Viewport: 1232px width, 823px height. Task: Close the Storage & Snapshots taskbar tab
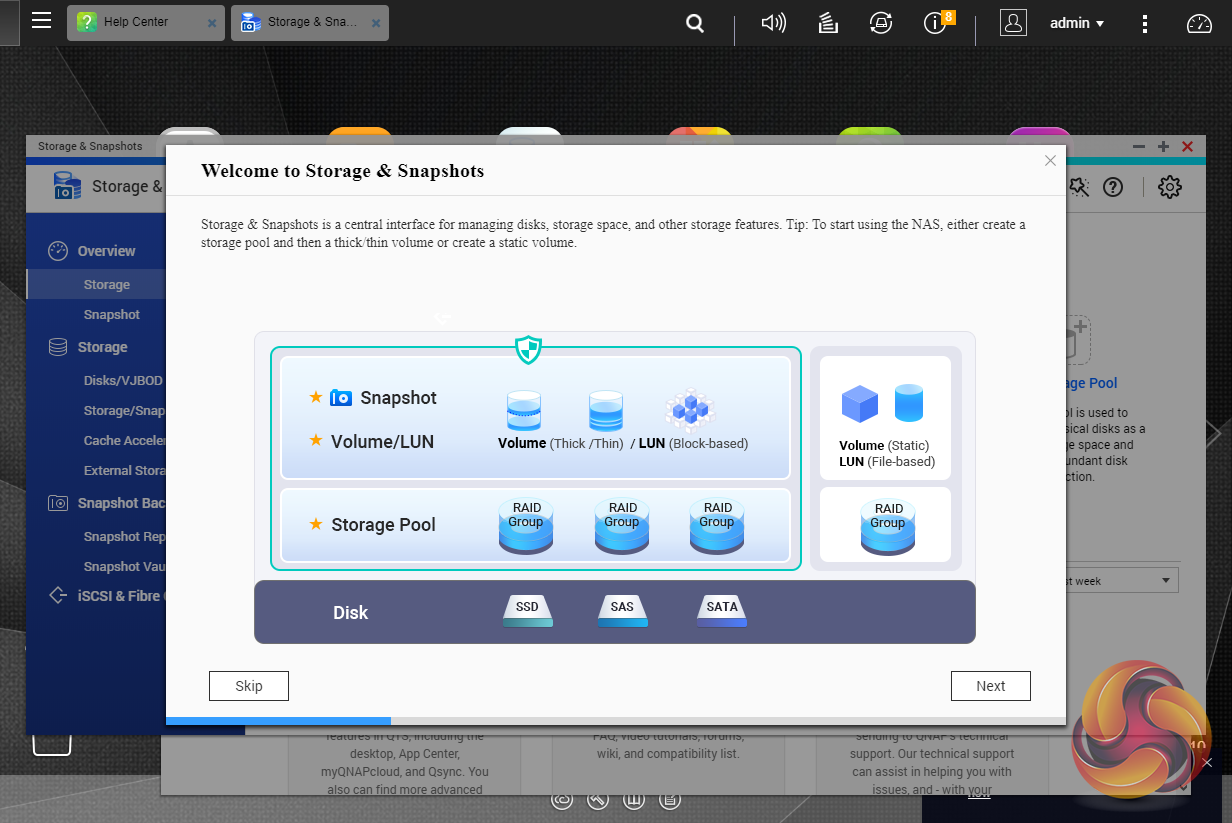[x=376, y=22]
